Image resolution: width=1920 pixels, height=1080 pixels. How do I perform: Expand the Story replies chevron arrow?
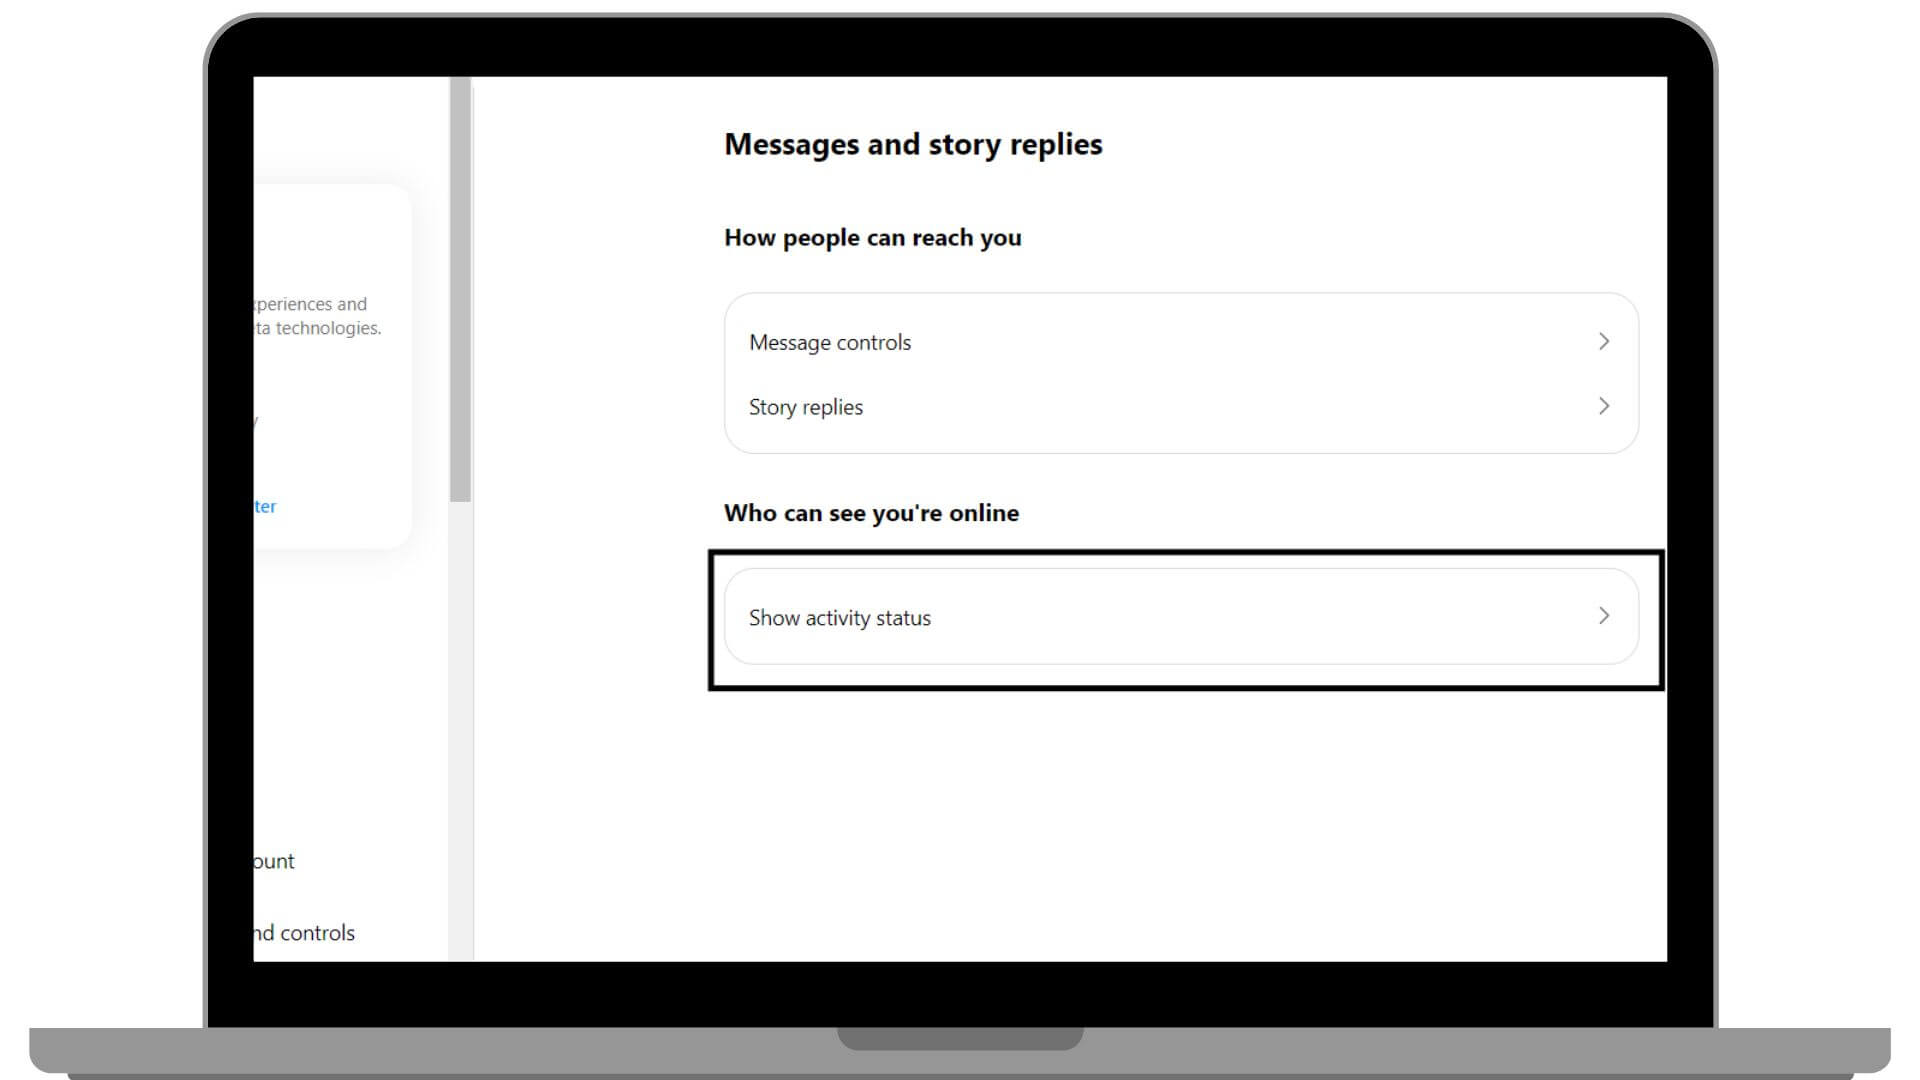[1604, 406]
